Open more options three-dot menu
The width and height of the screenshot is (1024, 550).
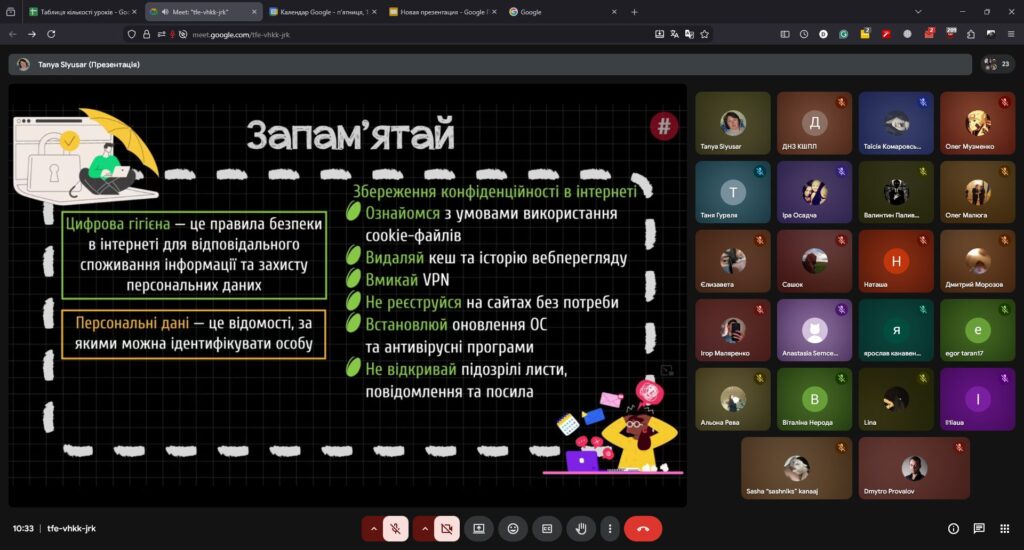608,528
